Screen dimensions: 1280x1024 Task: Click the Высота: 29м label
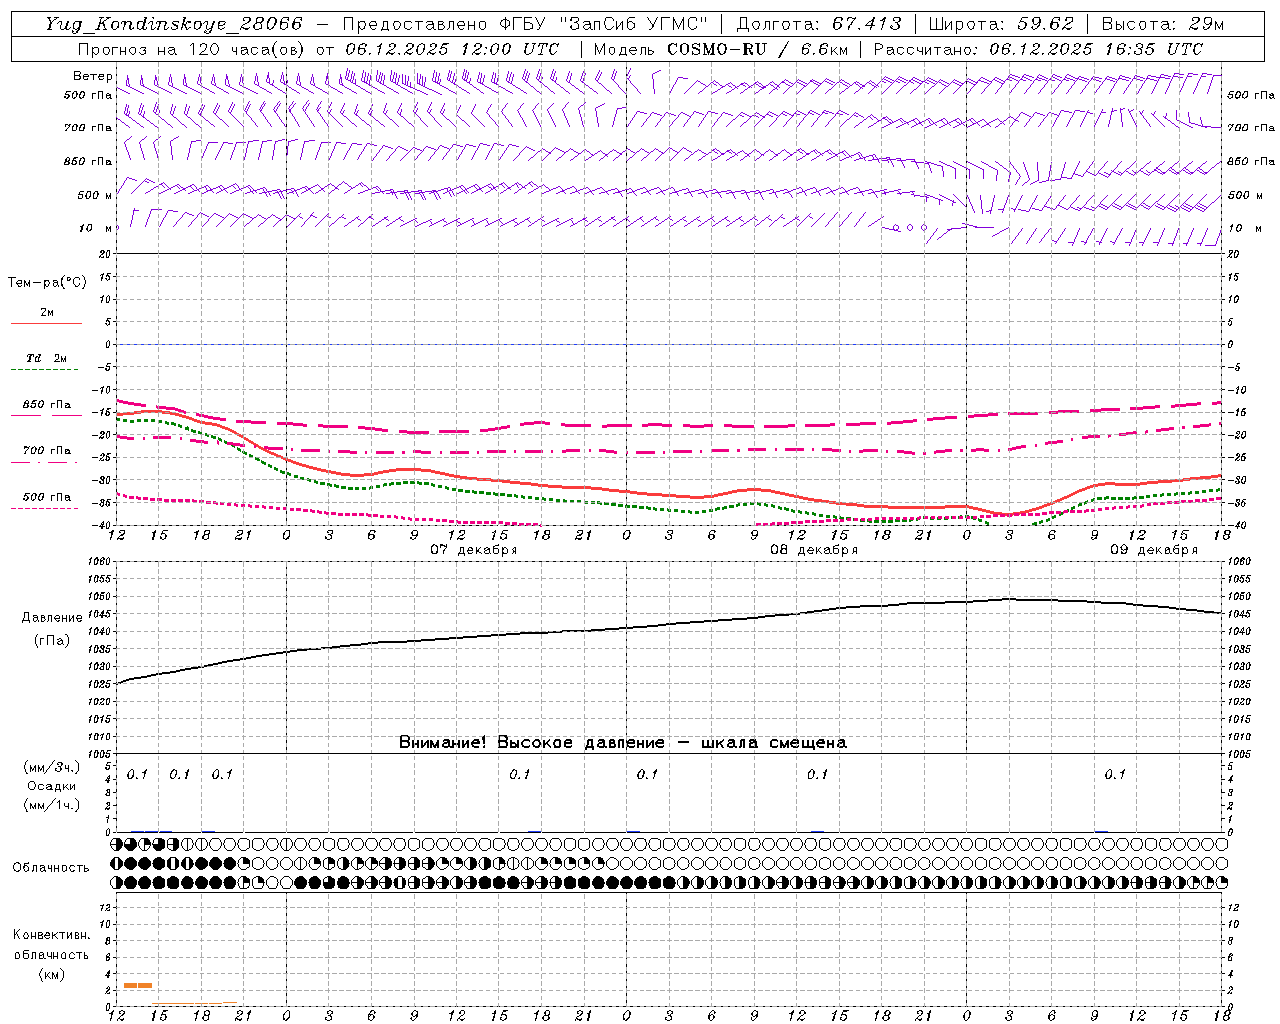point(1163,24)
